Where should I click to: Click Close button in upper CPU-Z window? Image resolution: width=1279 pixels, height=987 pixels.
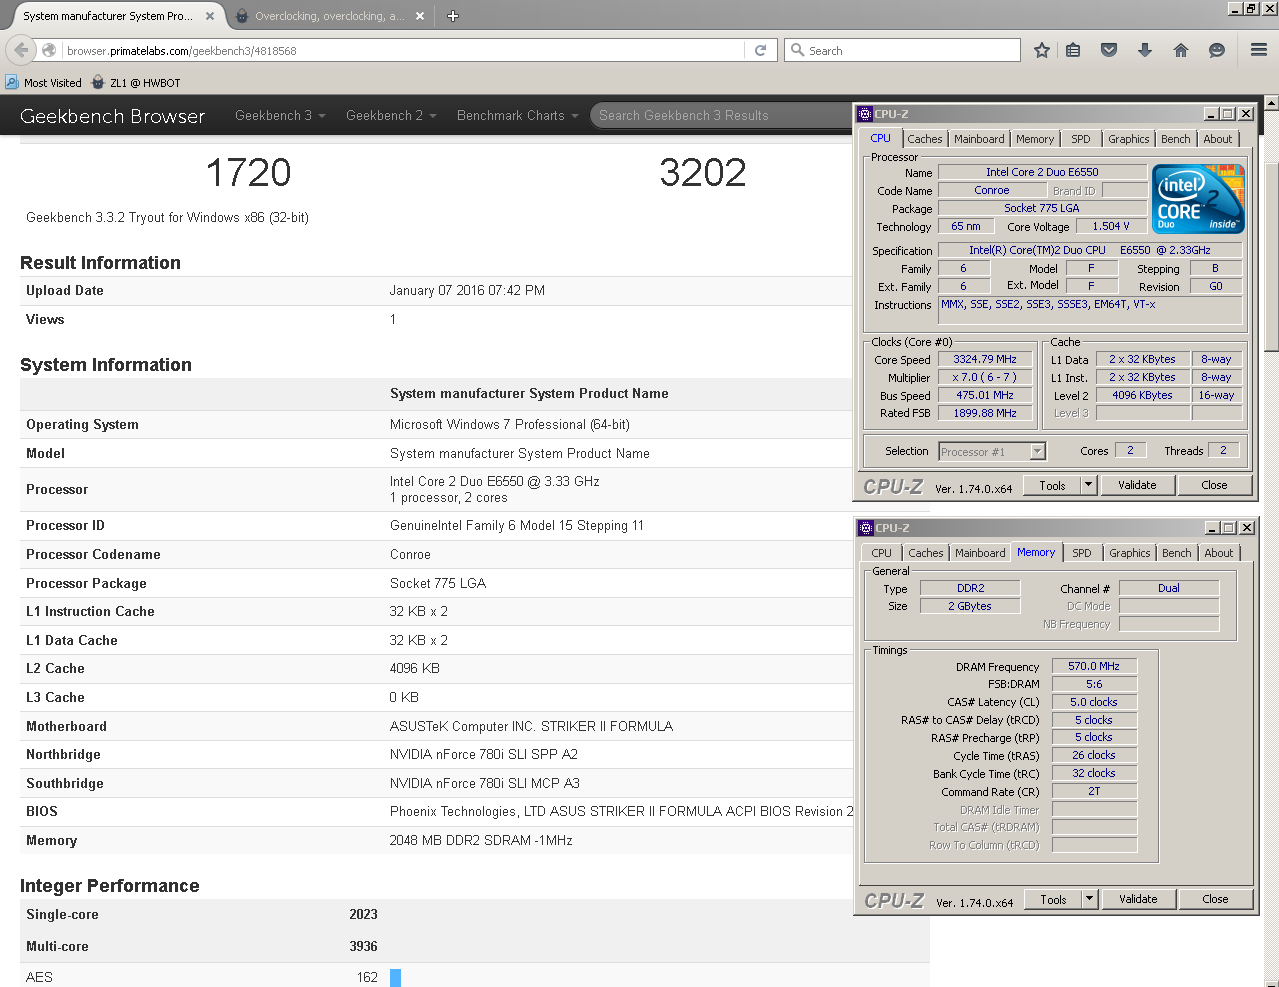pos(1214,485)
